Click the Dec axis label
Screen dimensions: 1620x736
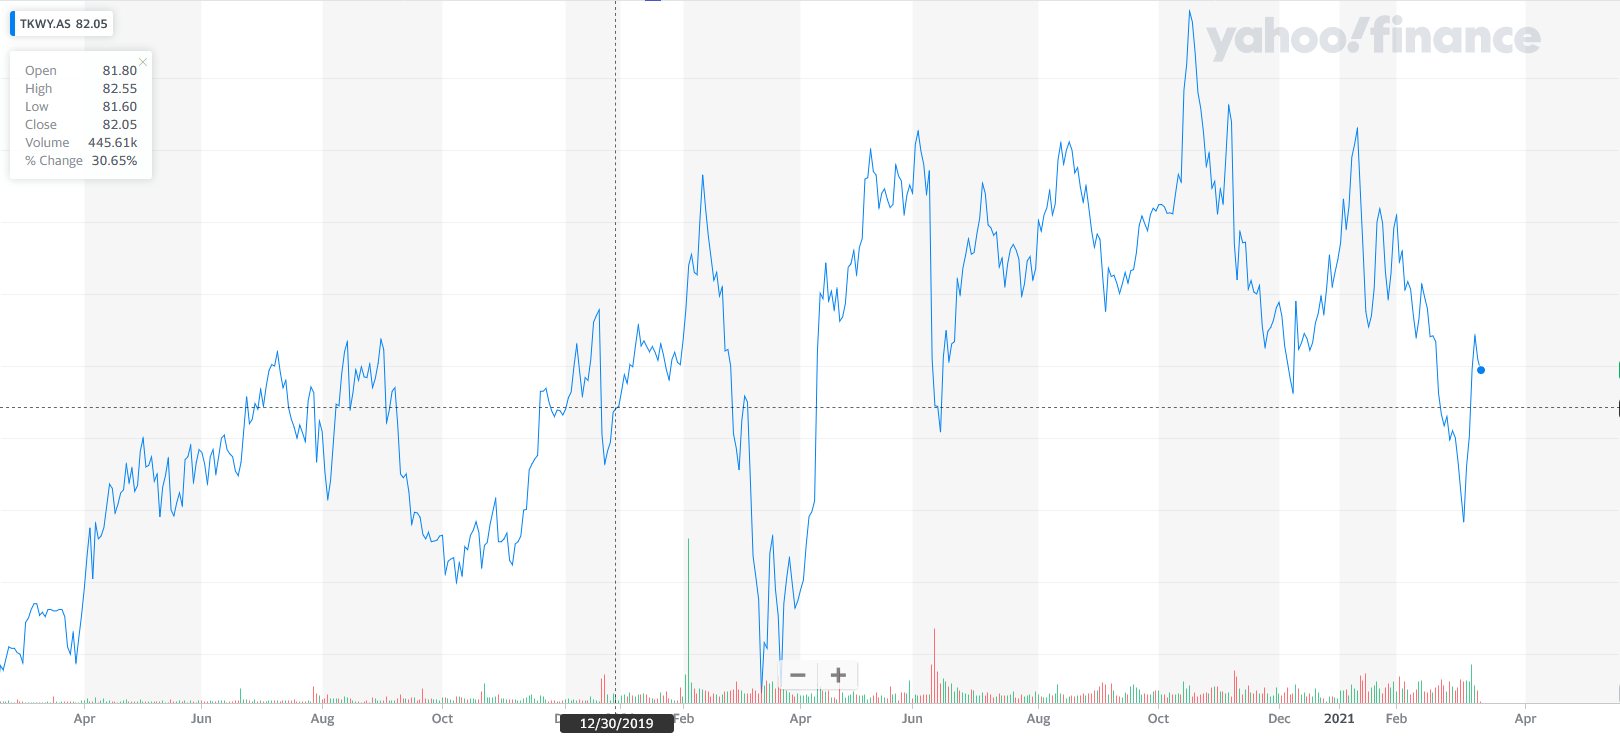click(x=1279, y=718)
